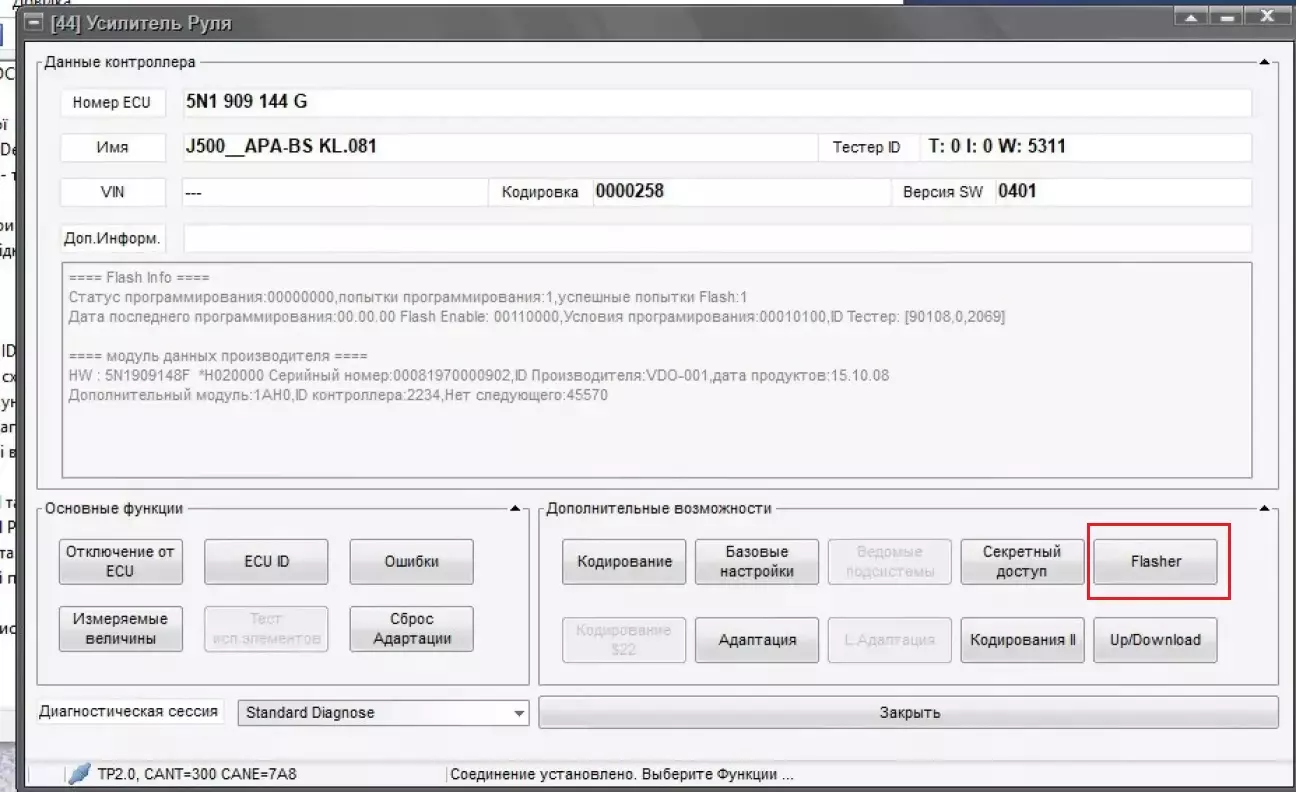Collapse the Данные контроллера section
The image size is (1296, 792).
(x=1264, y=63)
